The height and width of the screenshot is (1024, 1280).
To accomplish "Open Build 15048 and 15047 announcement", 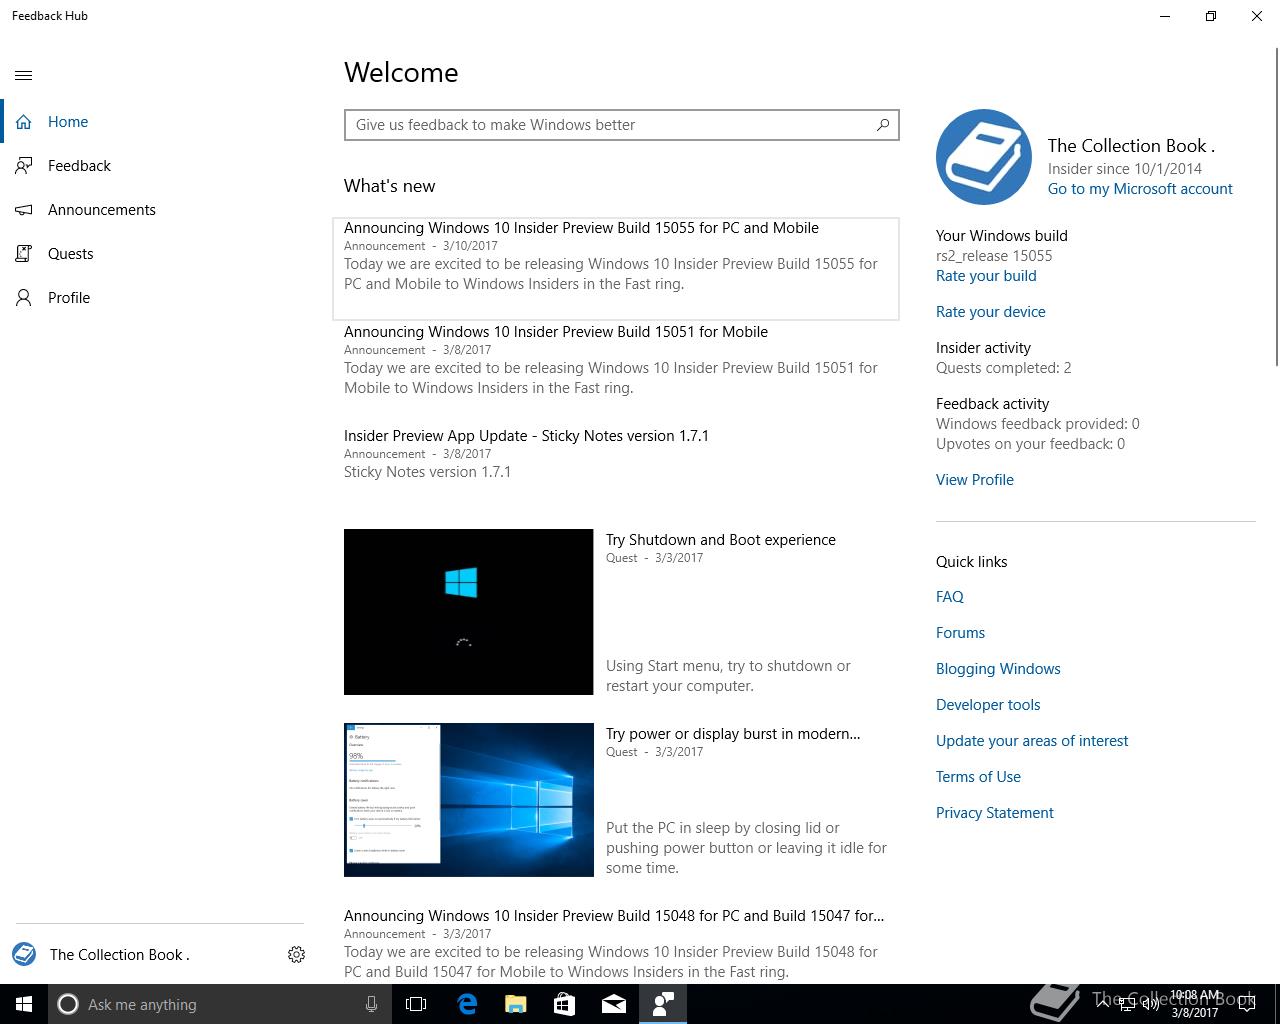I will (x=616, y=944).
